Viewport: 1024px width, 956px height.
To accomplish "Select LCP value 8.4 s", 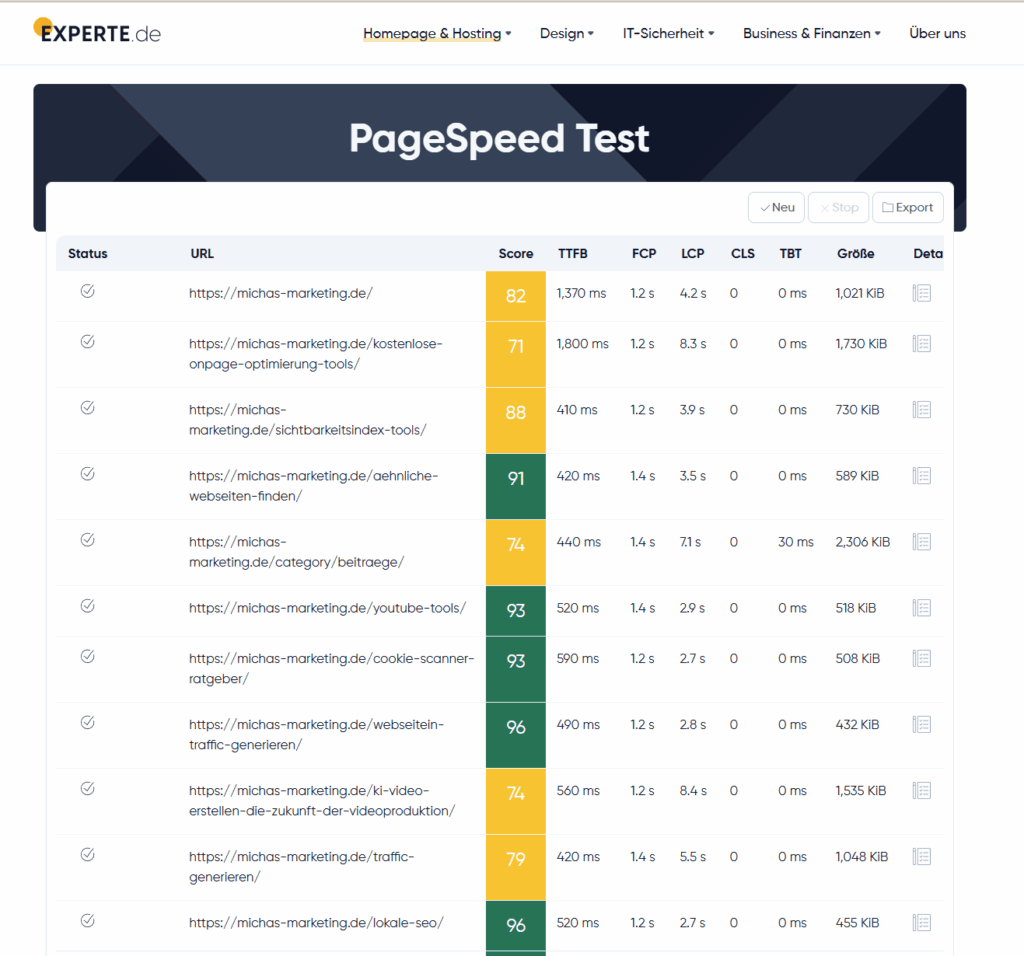I will click(693, 791).
